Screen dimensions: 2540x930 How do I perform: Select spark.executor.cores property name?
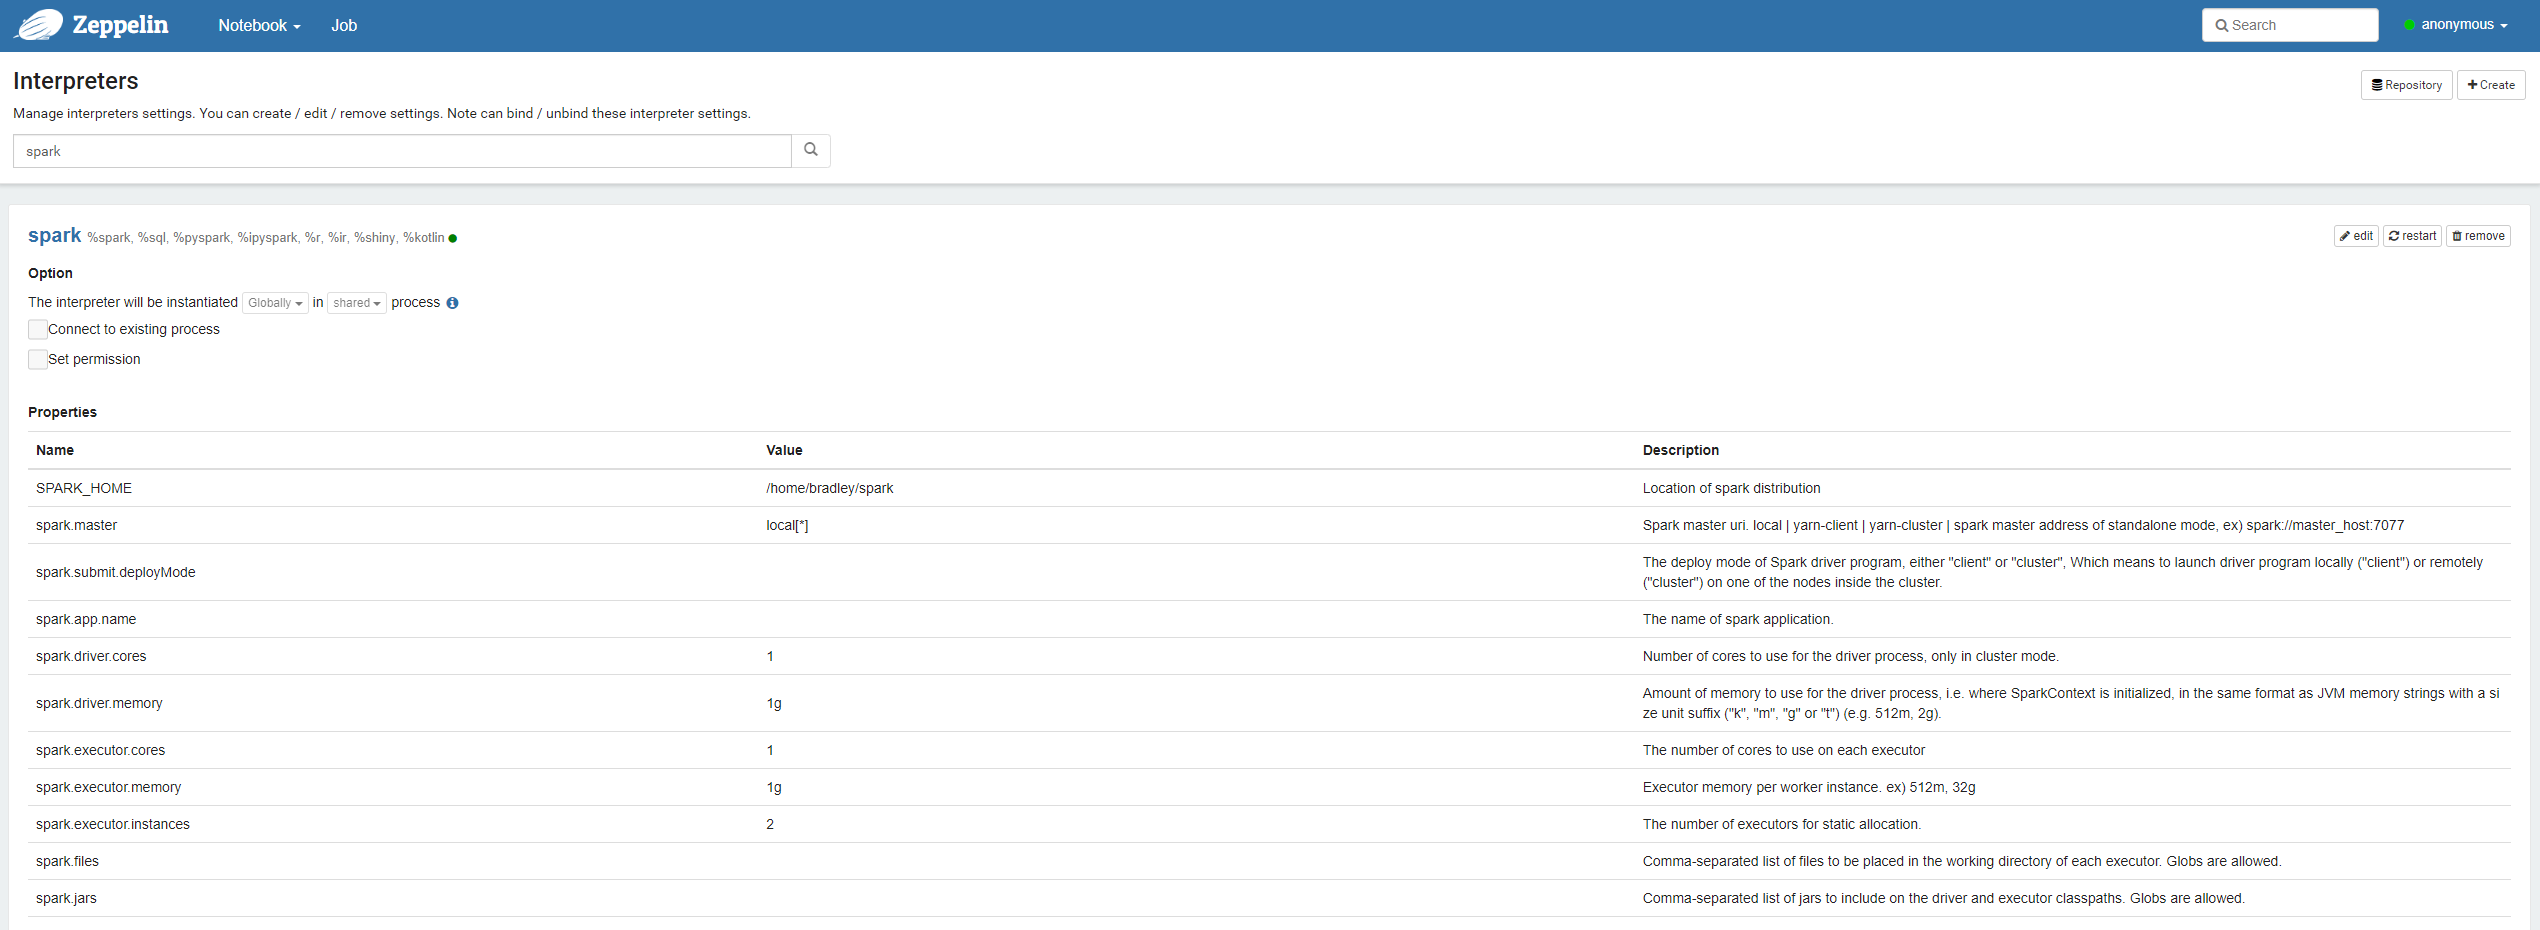(x=100, y=750)
